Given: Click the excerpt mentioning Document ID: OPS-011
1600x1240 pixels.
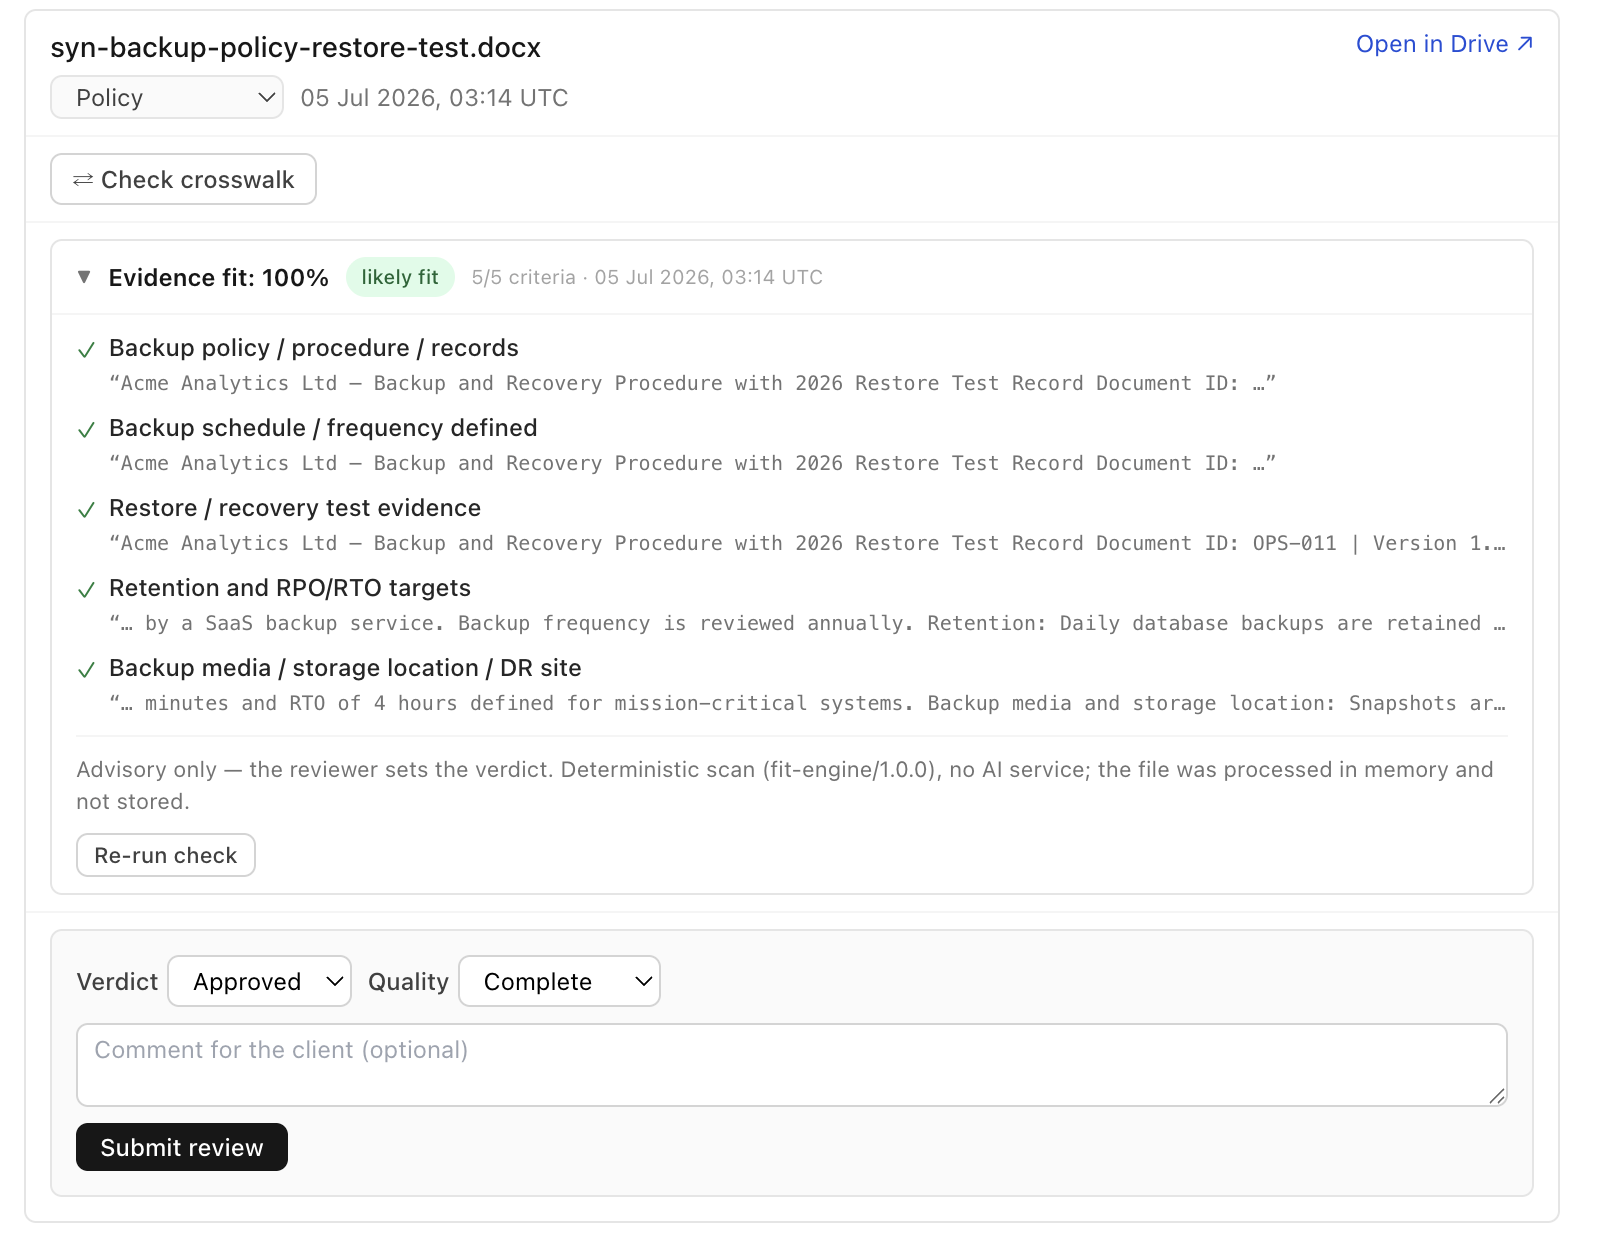Looking at the screenshot, I should click(807, 543).
